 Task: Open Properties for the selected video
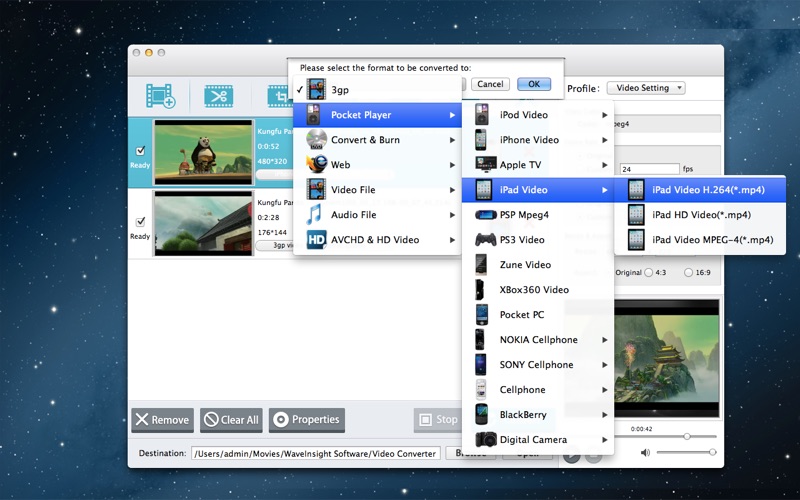pyautogui.click(x=307, y=420)
